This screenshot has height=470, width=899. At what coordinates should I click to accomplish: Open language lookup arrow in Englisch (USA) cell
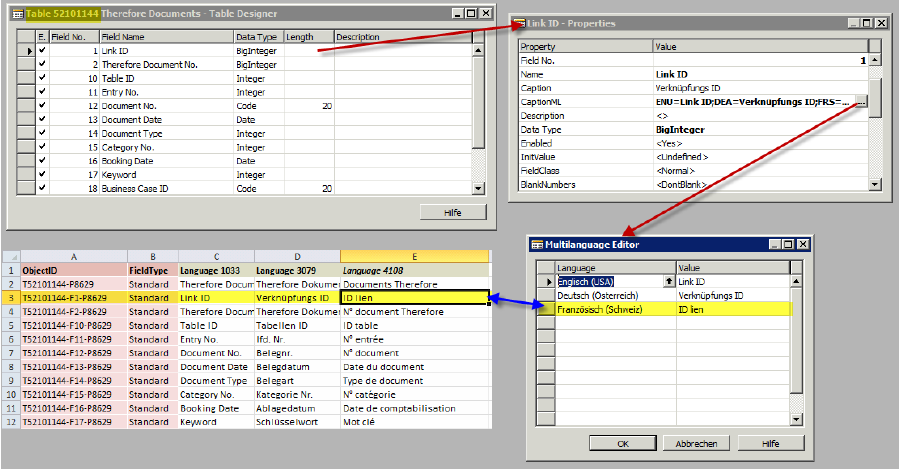[x=669, y=282]
